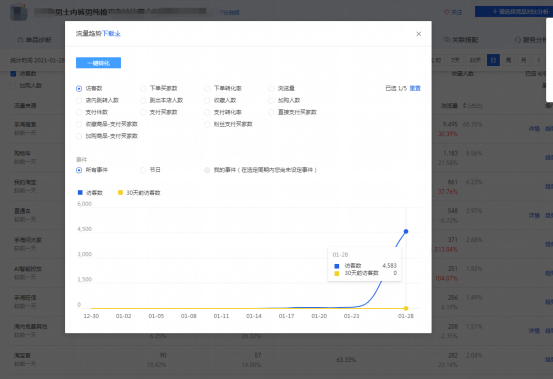Close the 流量趋势 dialog with X icon

(419, 34)
